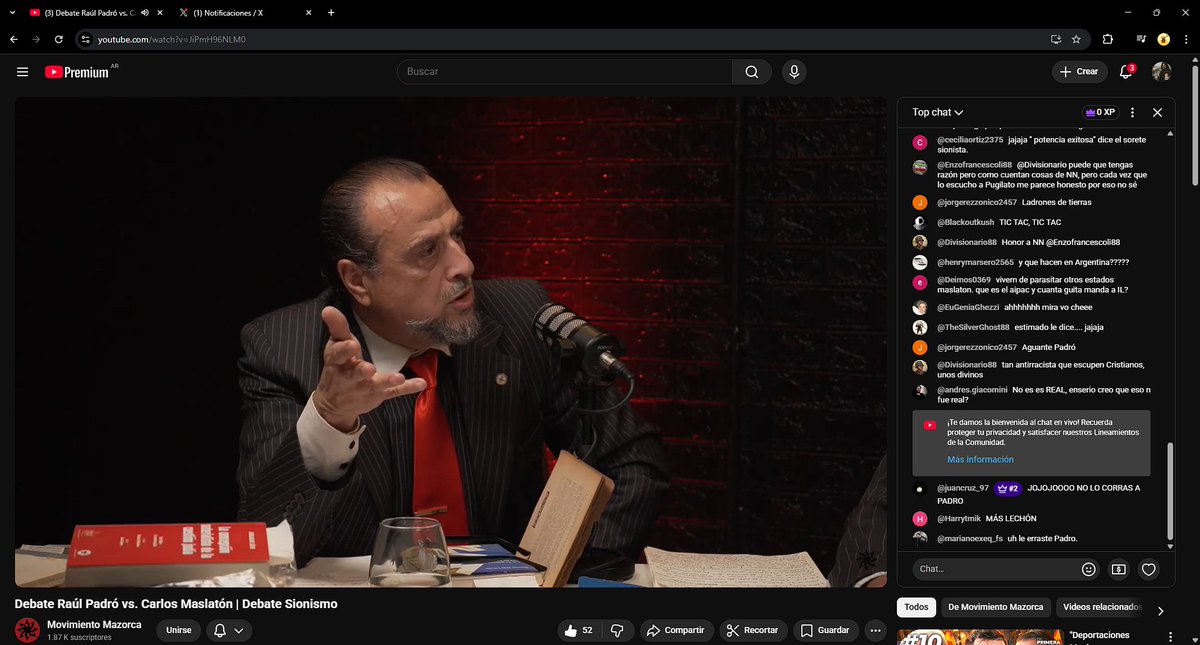Select the Videos relacionados filter chip
The image size is (1200, 645).
1103,607
